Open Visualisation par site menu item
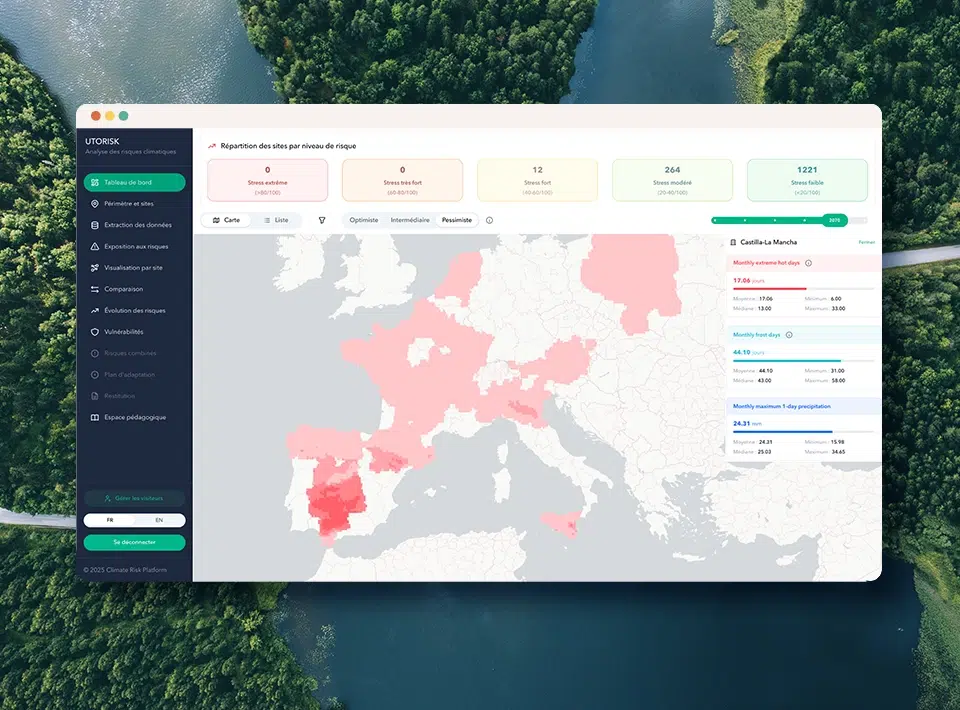960x710 pixels. click(134, 268)
